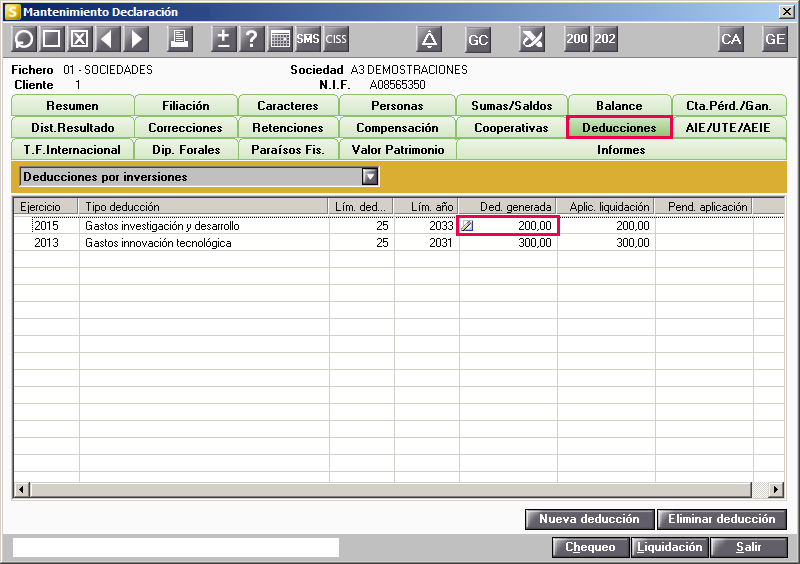Open help with the question mark icon

[252, 39]
